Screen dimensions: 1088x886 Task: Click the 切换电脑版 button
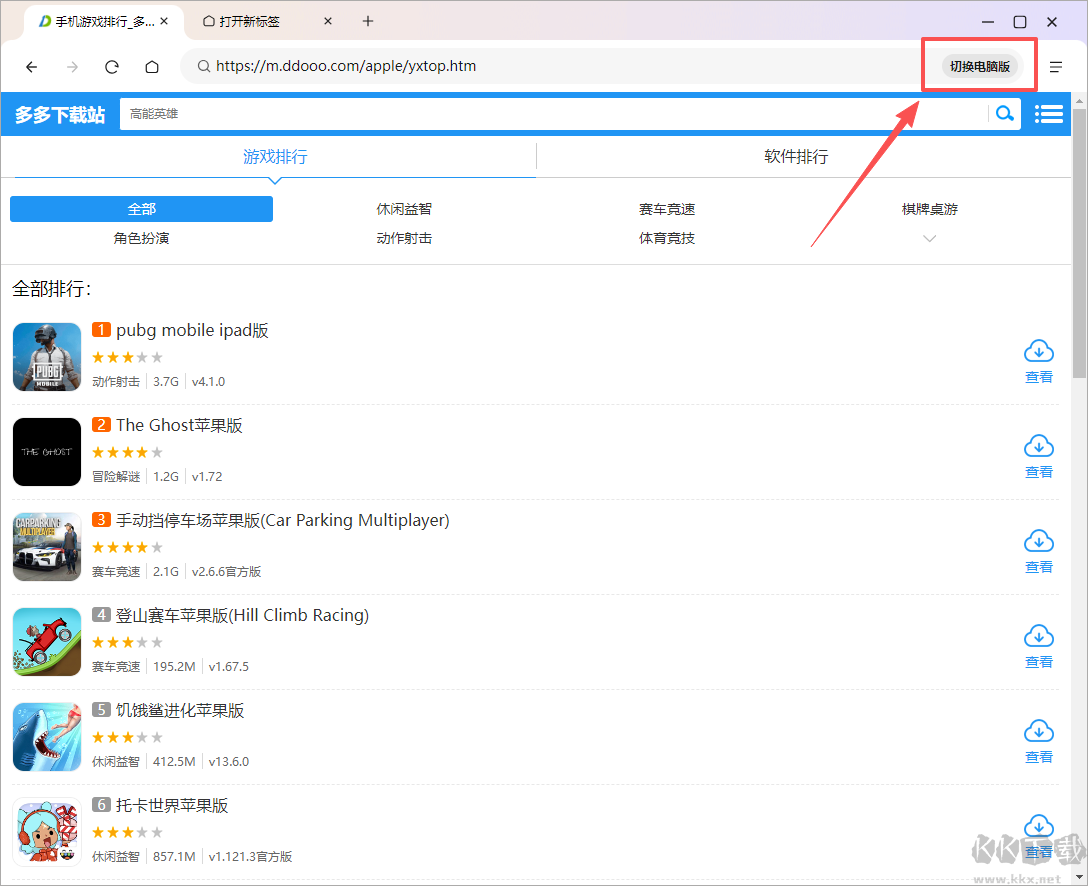click(x=980, y=67)
